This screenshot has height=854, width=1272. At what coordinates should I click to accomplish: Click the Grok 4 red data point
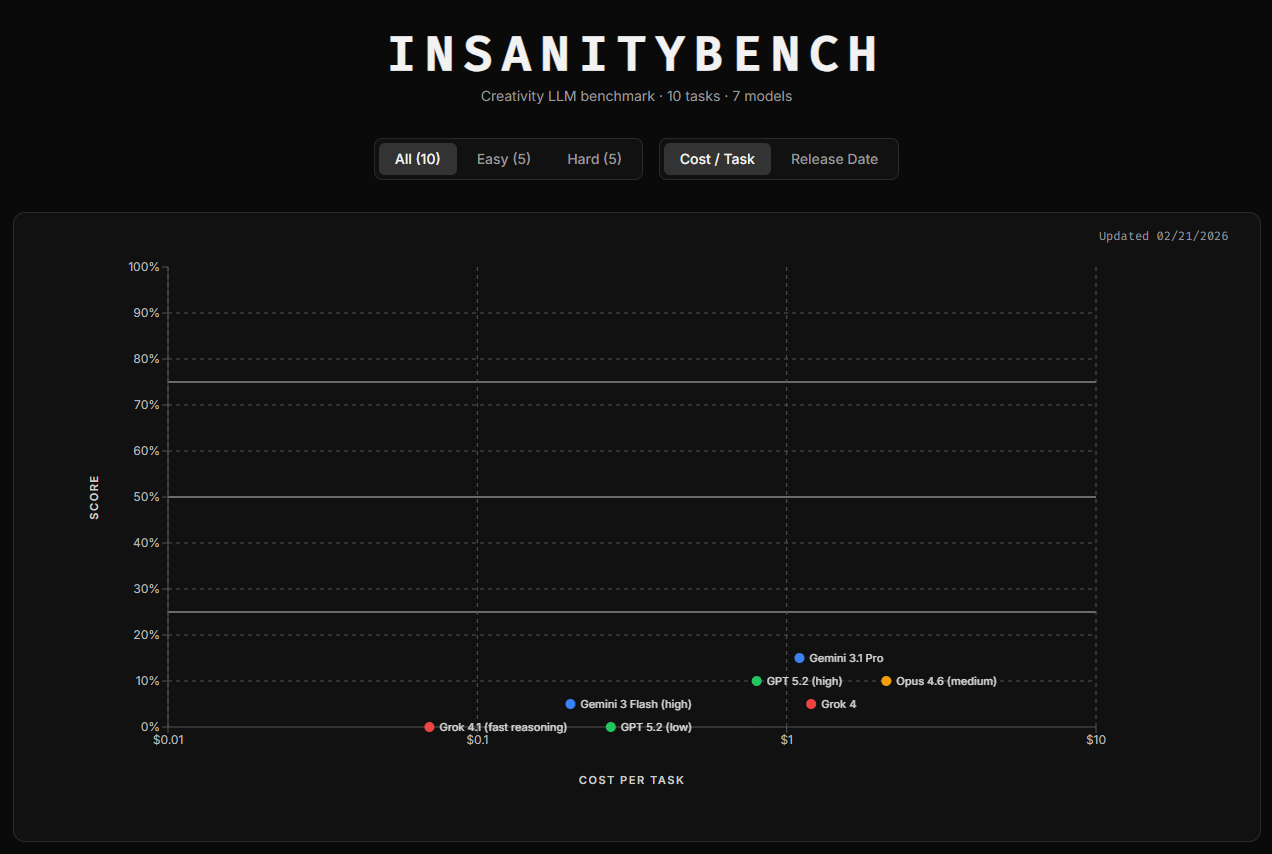[x=811, y=704]
